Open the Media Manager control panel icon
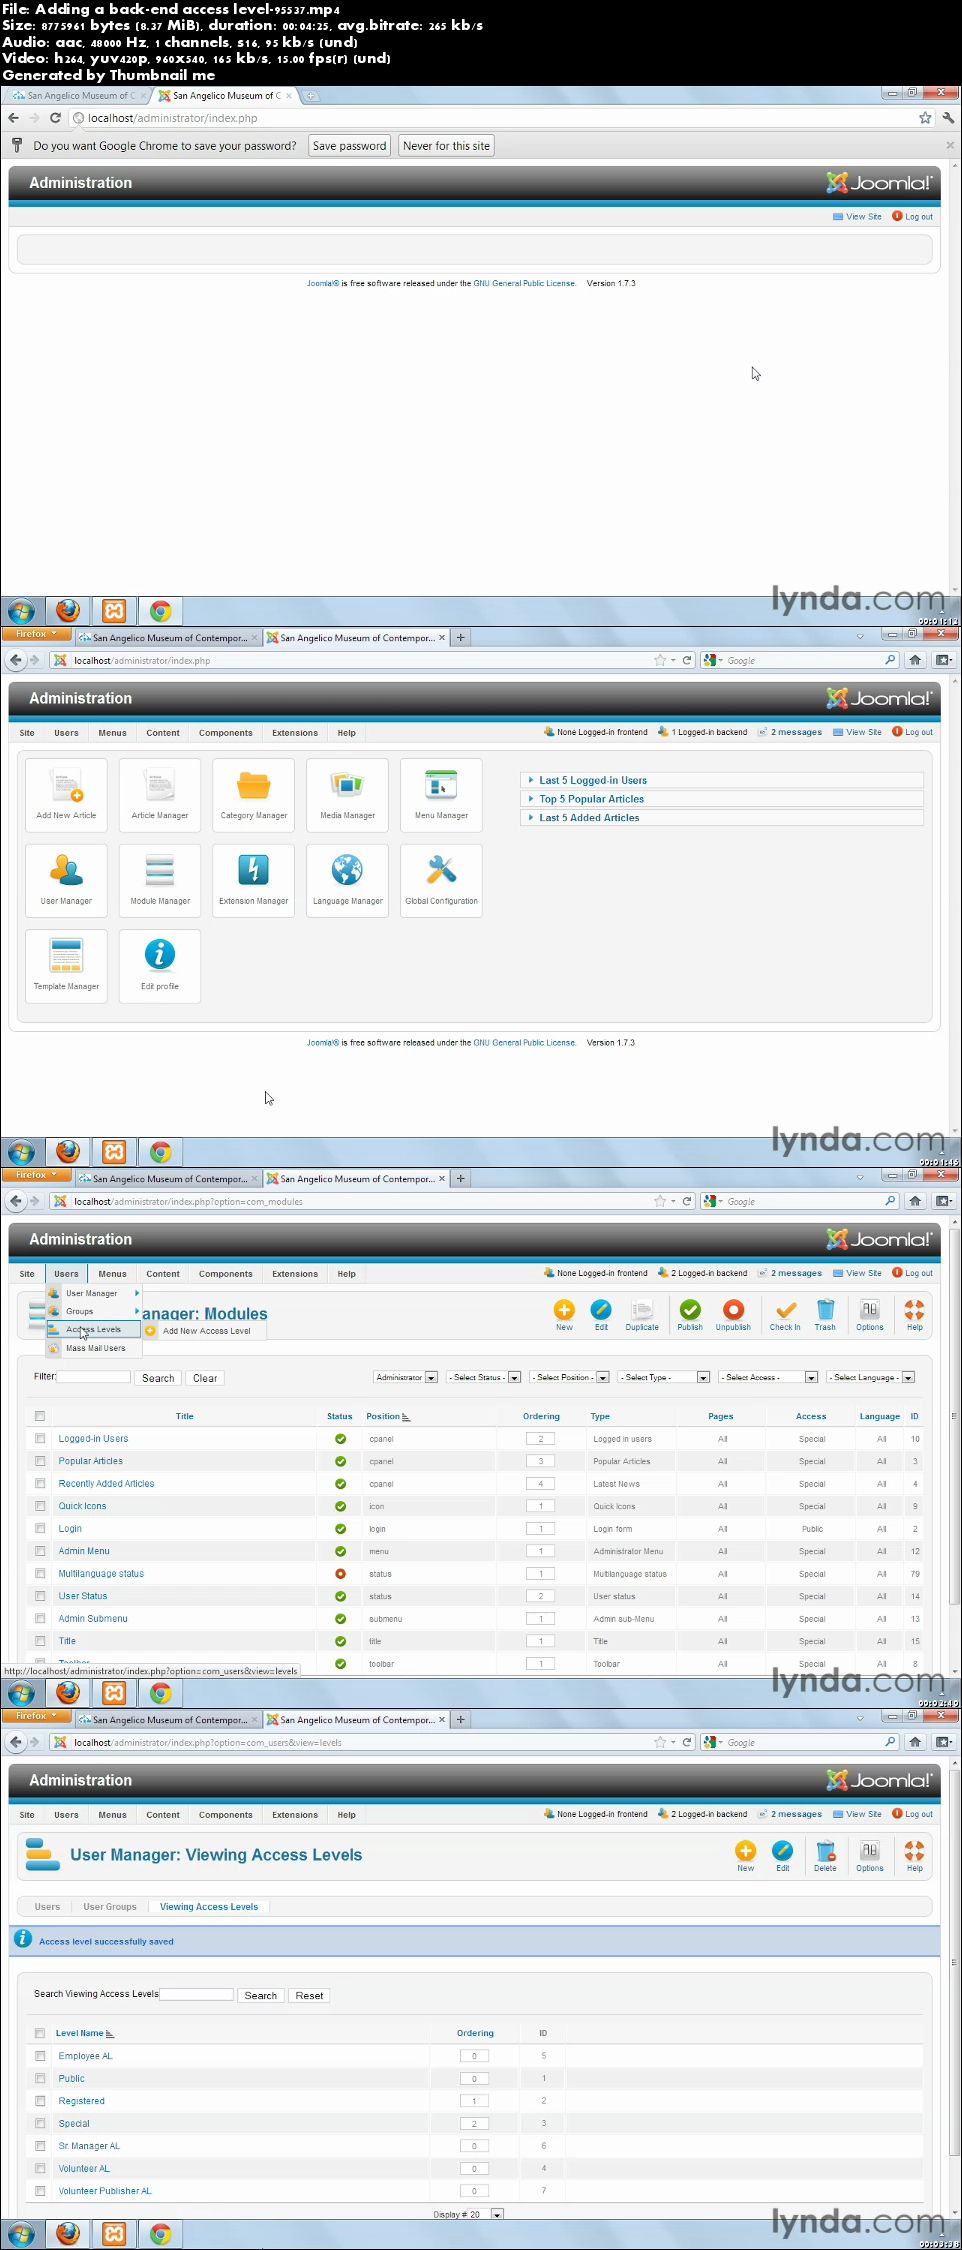 [x=347, y=795]
